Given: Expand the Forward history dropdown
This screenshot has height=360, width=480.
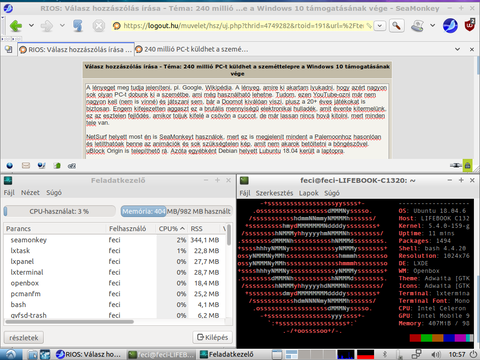Looking at the screenshot, I should coord(62,25).
